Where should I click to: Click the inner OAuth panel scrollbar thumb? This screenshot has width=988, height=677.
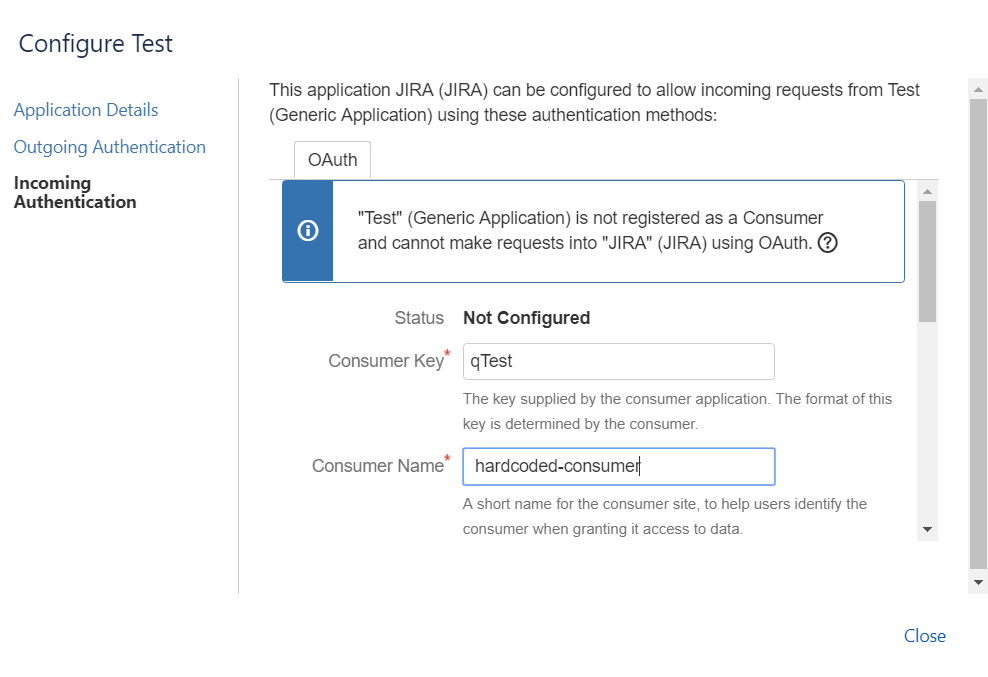(x=927, y=260)
